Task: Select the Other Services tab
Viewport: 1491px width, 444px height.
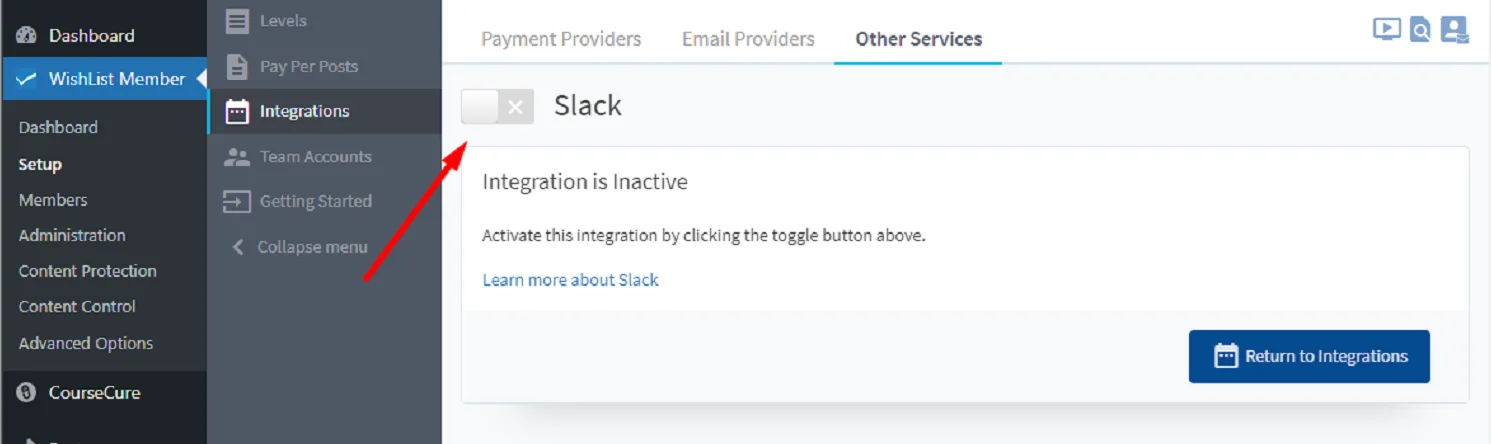Action: click(918, 39)
